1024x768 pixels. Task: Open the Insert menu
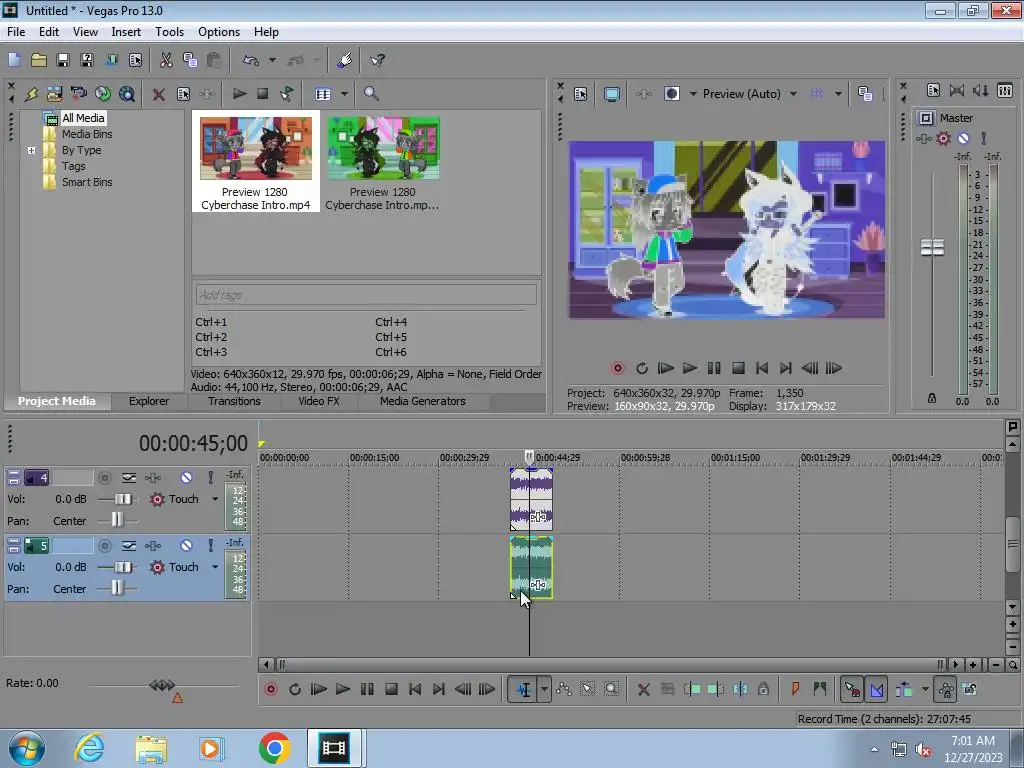click(126, 31)
